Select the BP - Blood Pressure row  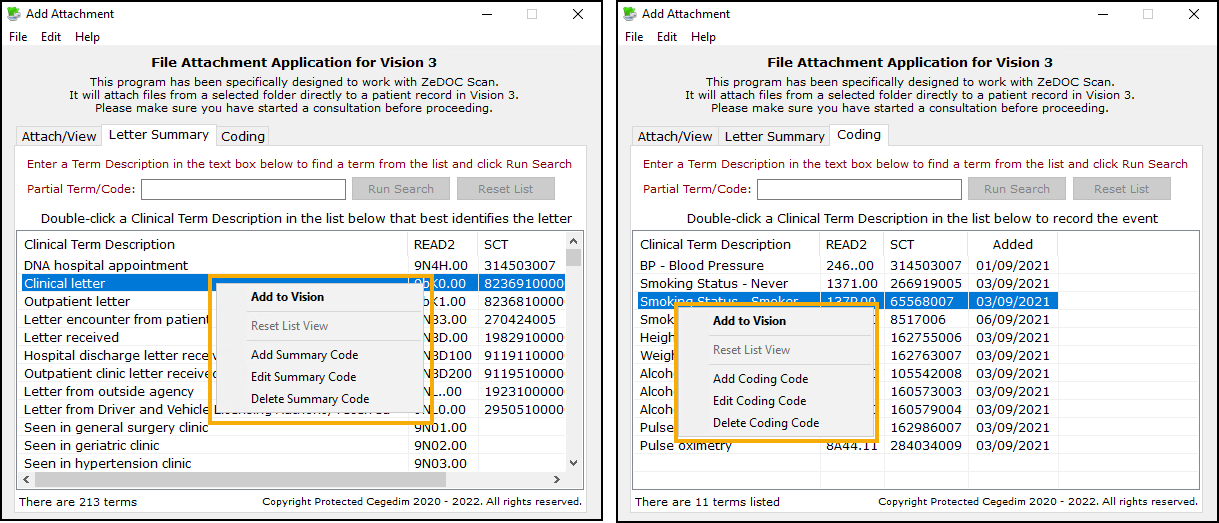(x=702, y=265)
